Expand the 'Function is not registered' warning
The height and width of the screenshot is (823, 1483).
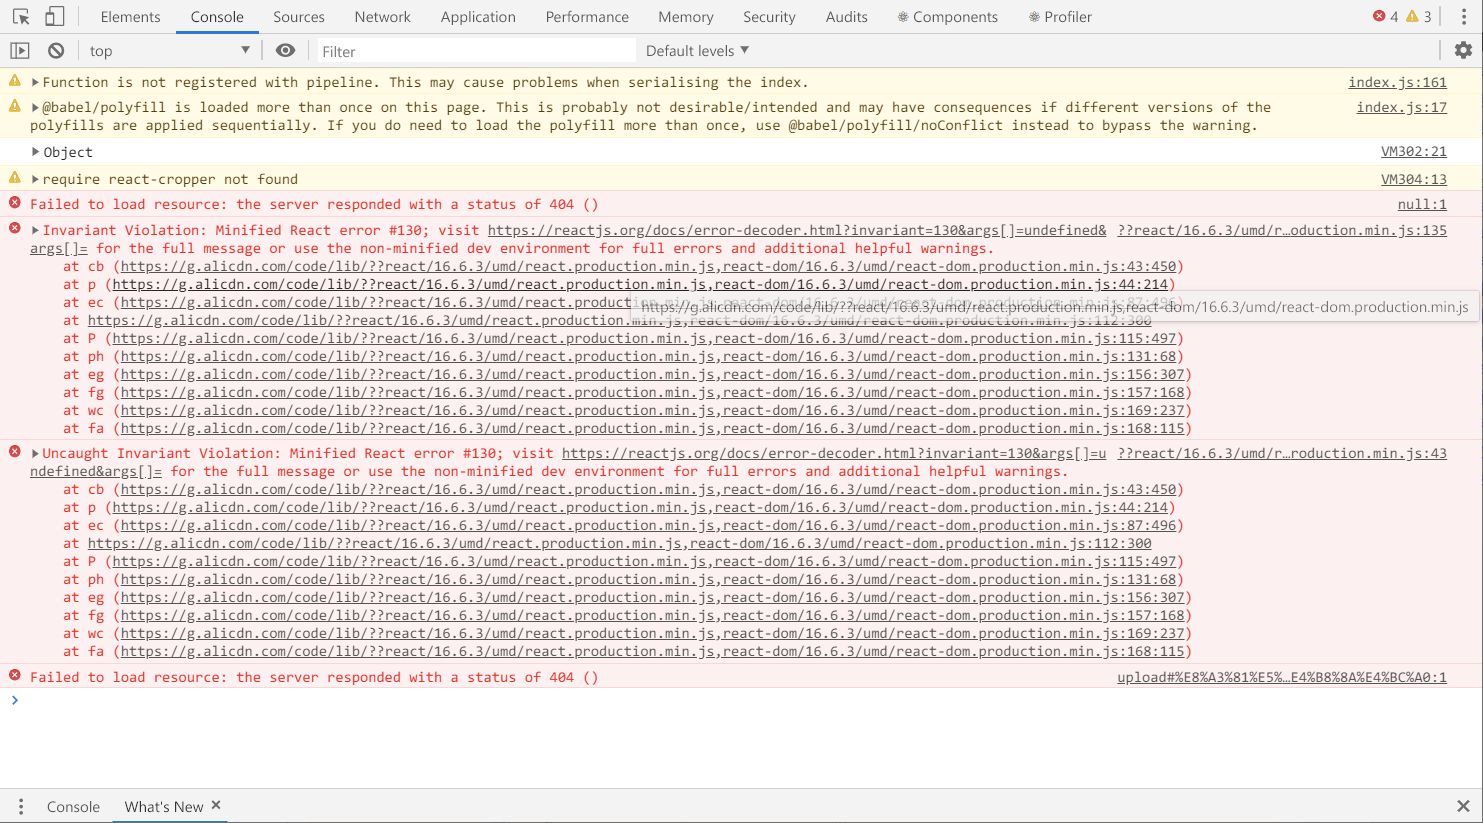tap(36, 82)
